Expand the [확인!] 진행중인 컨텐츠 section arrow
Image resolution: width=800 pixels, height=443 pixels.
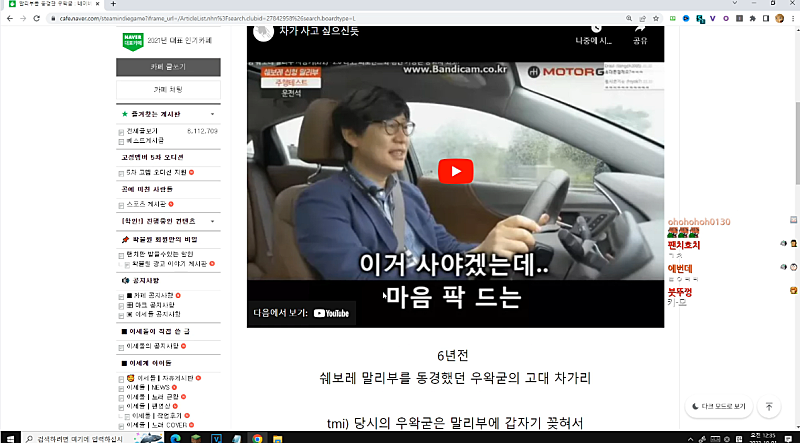tap(213, 222)
